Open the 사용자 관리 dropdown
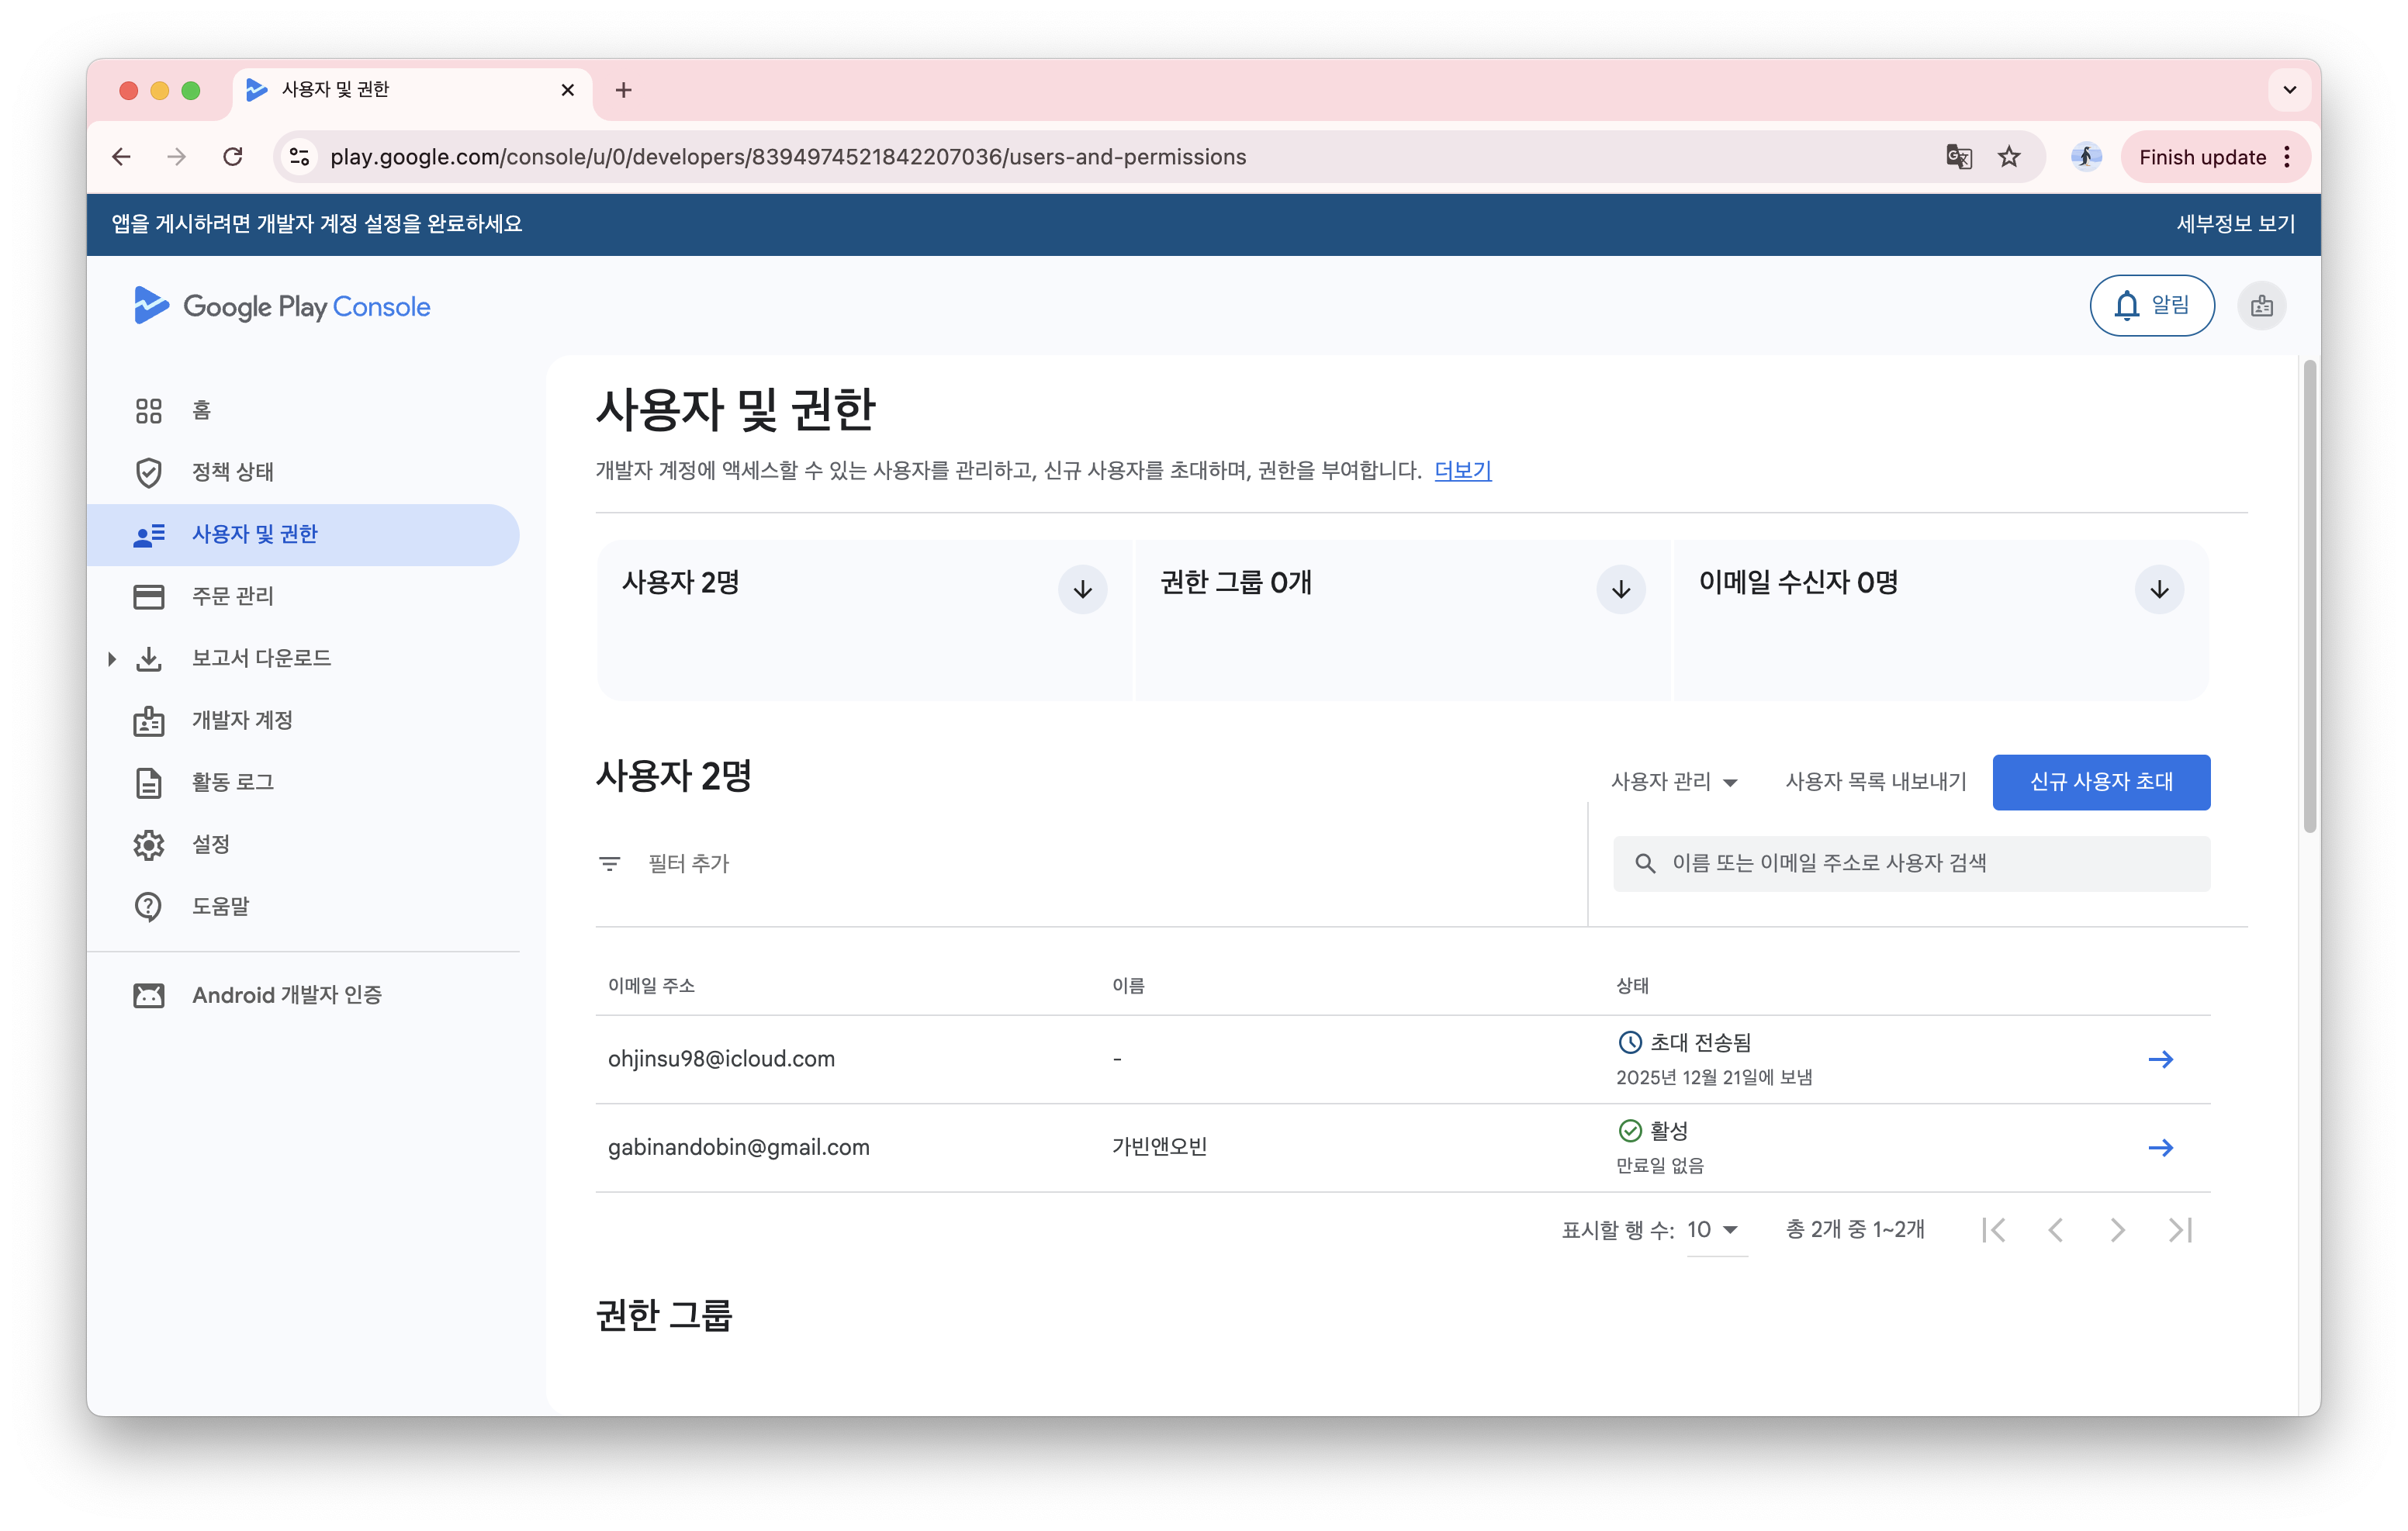 point(1674,782)
